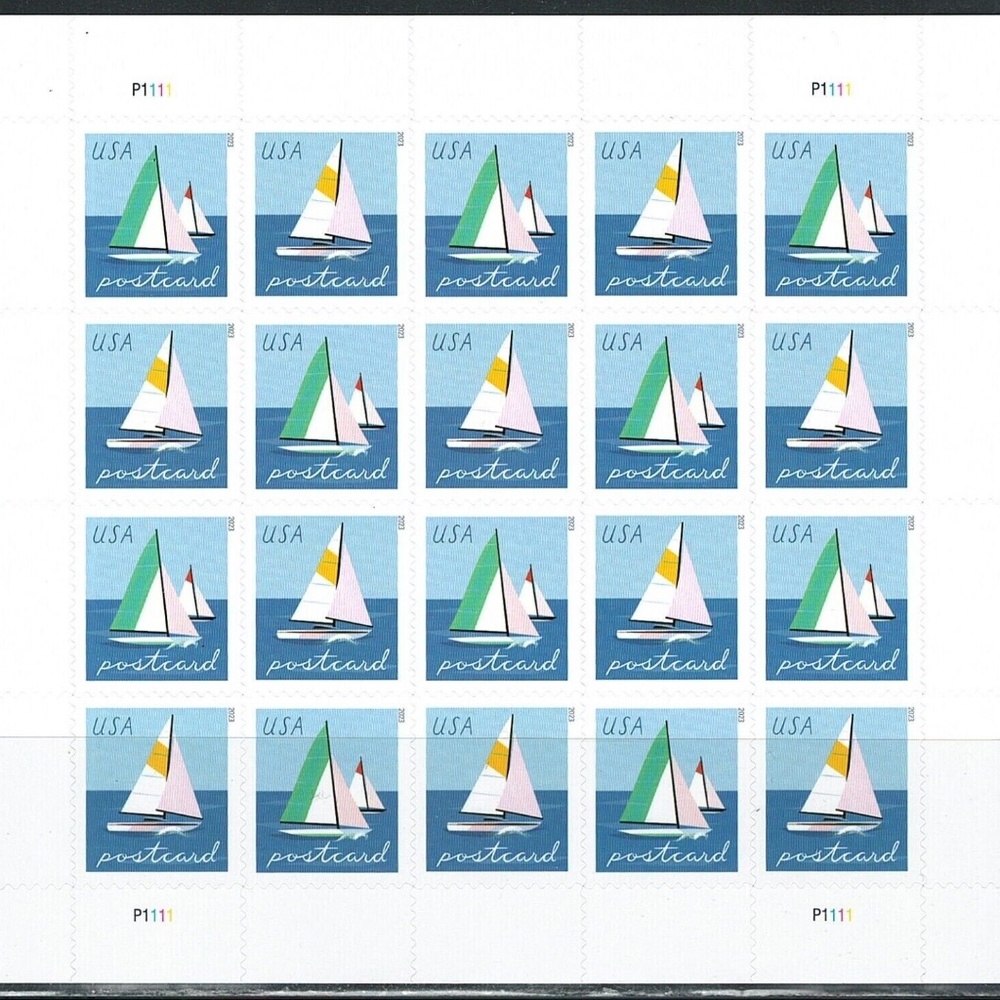Select the yellow-sail stamp, first row, second column

pyautogui.click(x=326, y=214)
